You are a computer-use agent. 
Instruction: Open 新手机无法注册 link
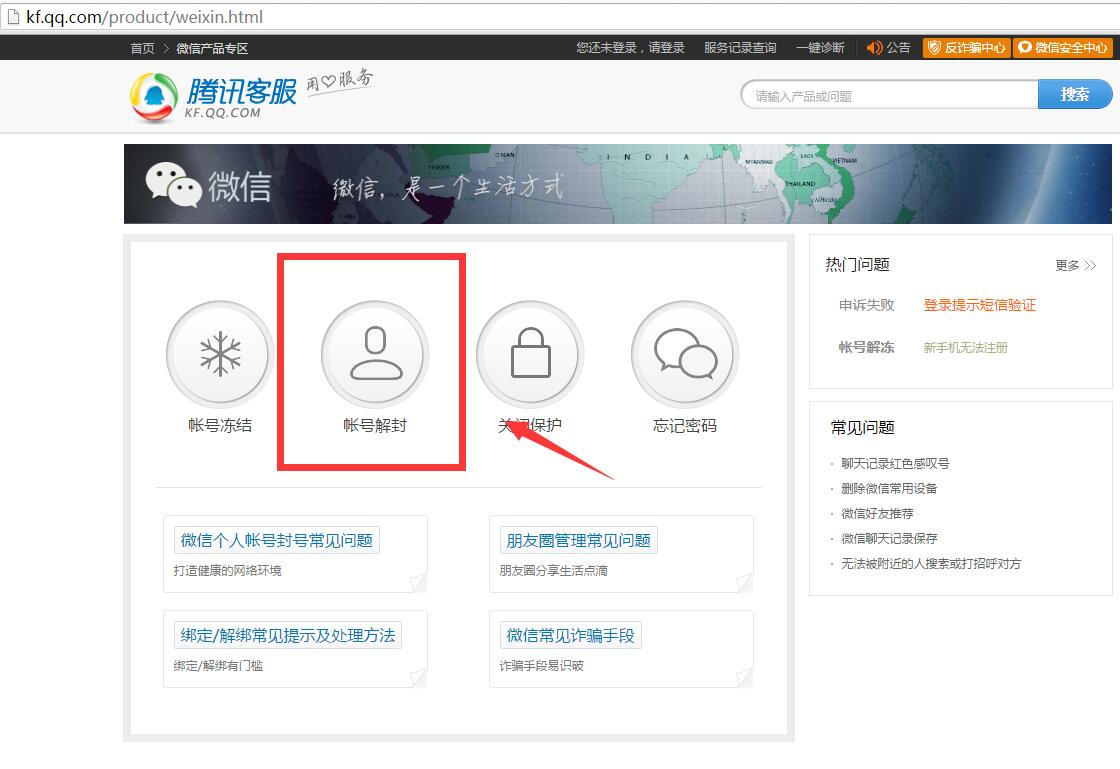click(965, 348)
